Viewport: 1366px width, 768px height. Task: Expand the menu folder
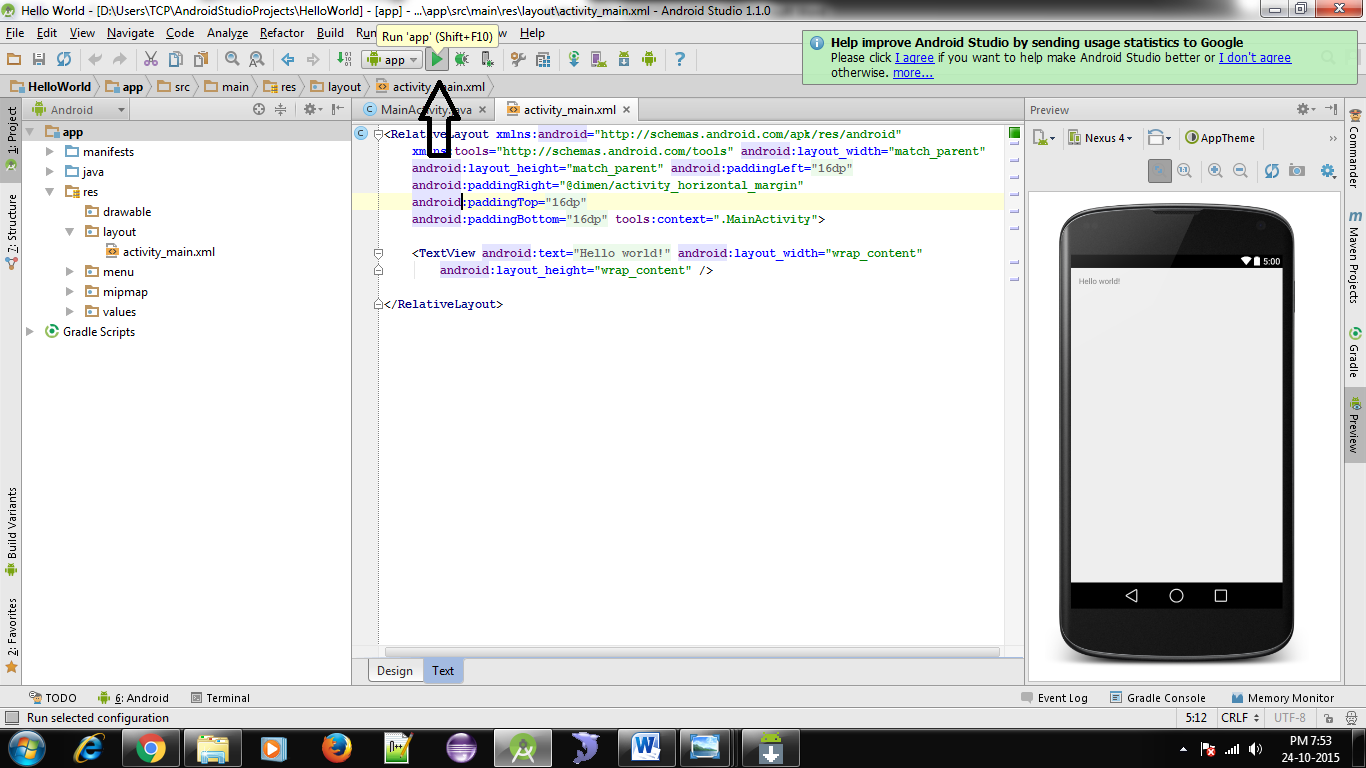point(70,272)
